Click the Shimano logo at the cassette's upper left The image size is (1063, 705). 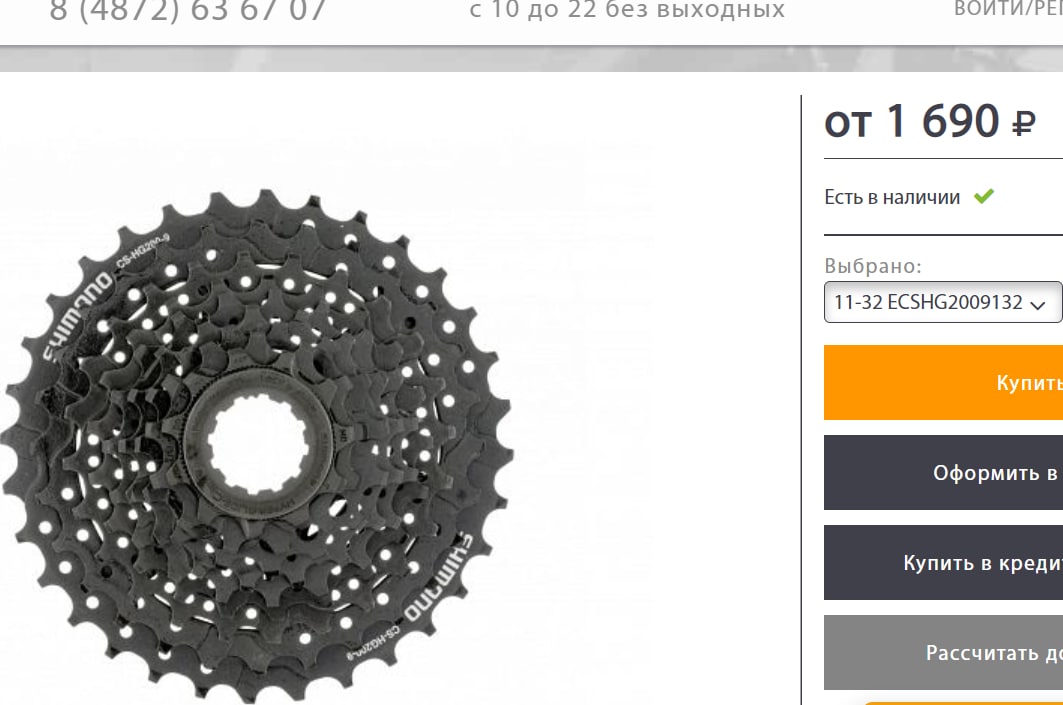click(78, 316)
